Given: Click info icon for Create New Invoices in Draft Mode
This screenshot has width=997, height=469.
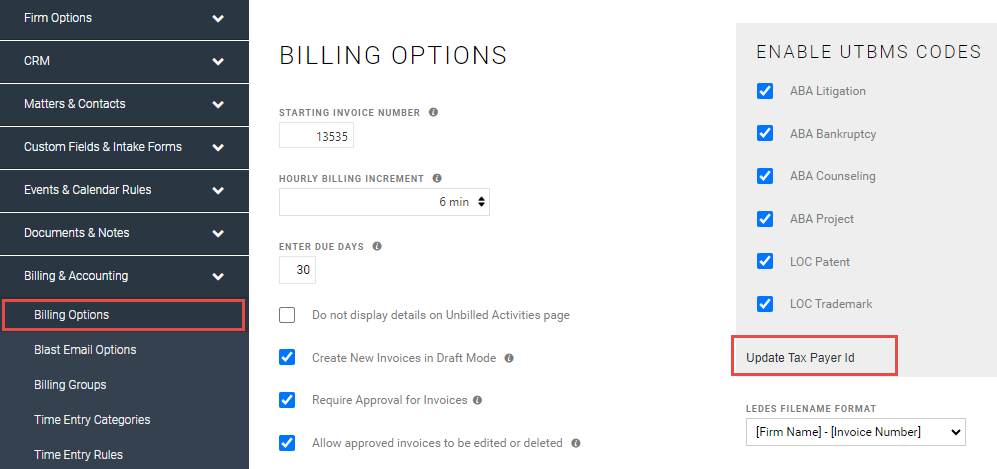Looking at the screenshot, I should click(x=509, y=358).
